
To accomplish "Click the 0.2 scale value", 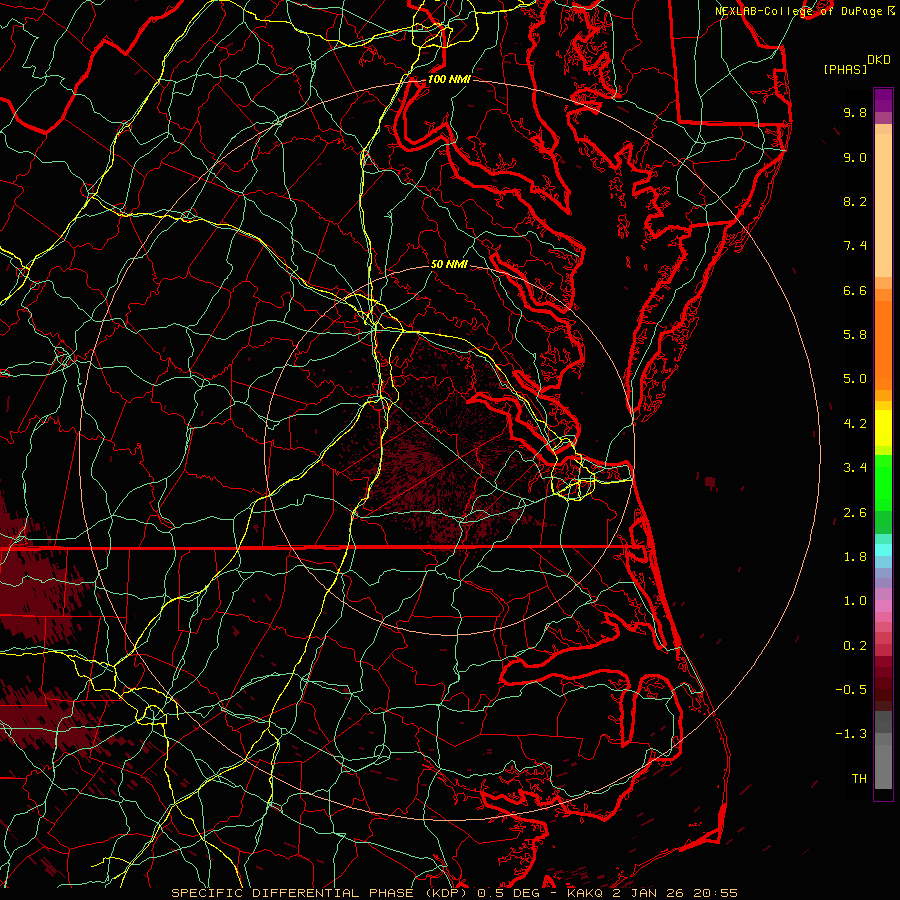I will (855, 646).
